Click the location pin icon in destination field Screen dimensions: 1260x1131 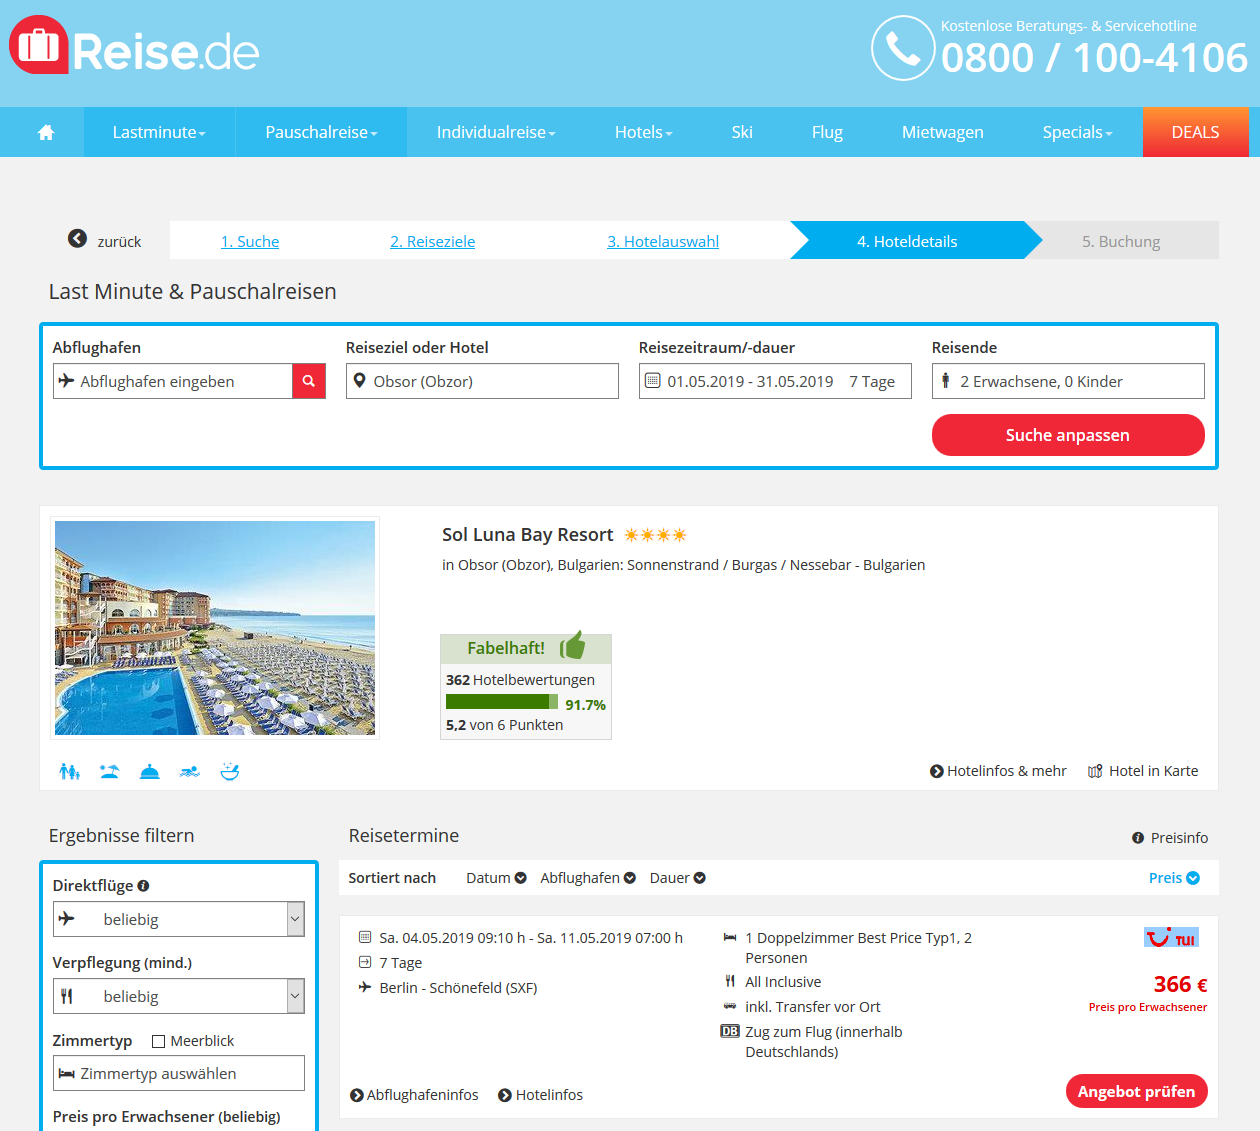pos(360,381)
